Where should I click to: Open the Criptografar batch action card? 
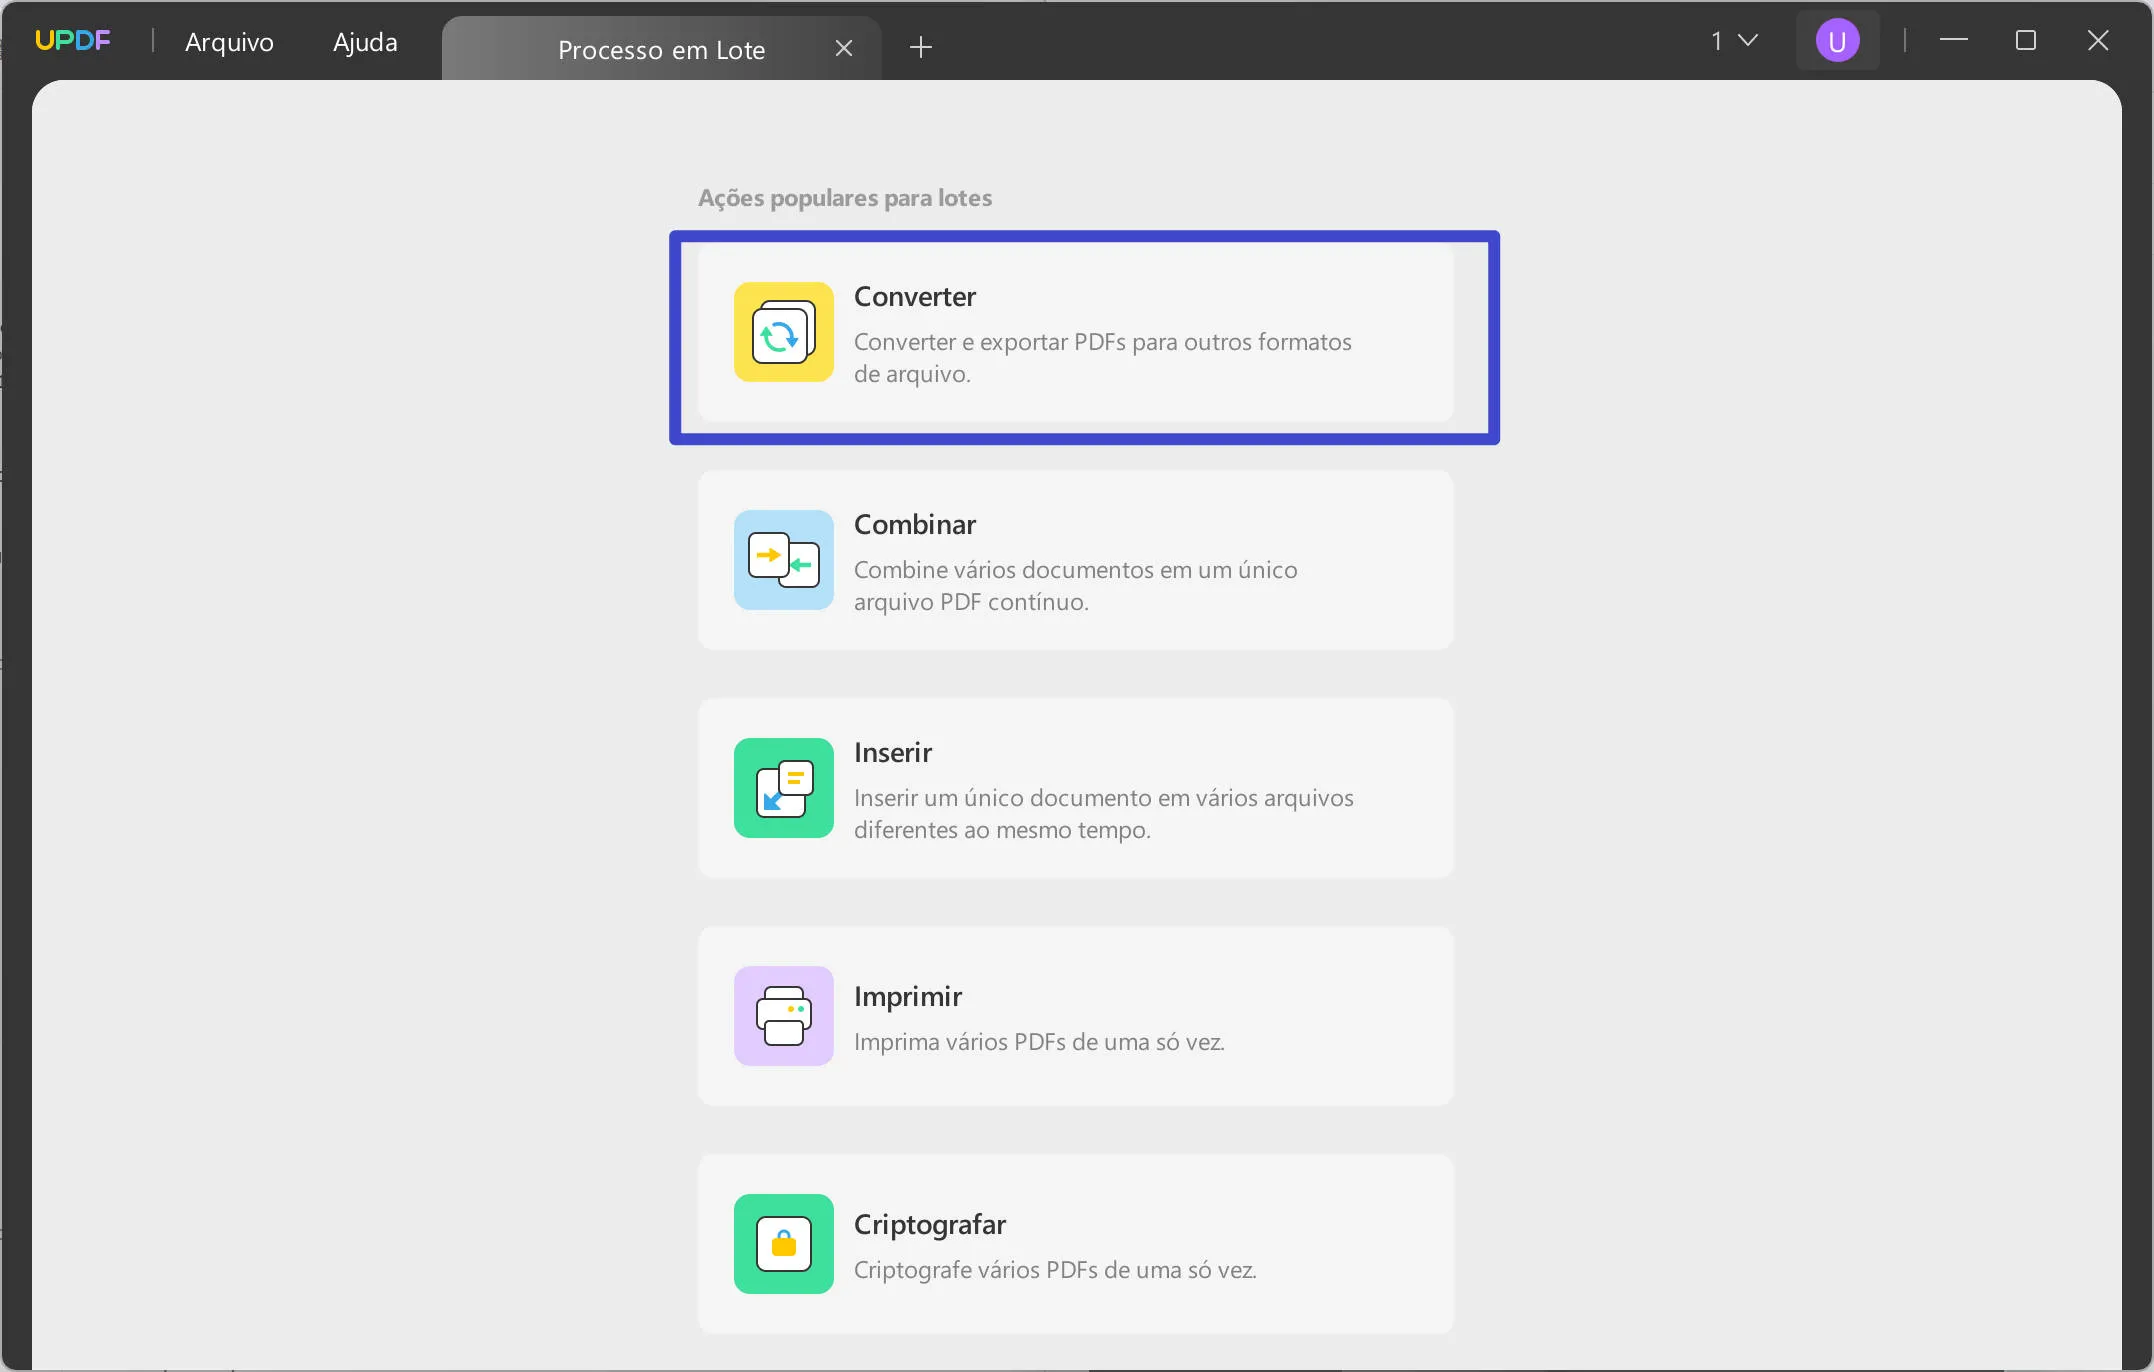point(1075,1244)
